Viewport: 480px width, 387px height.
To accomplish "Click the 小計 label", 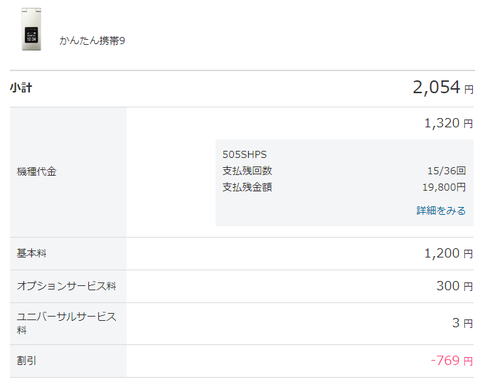I will [21, 88].
